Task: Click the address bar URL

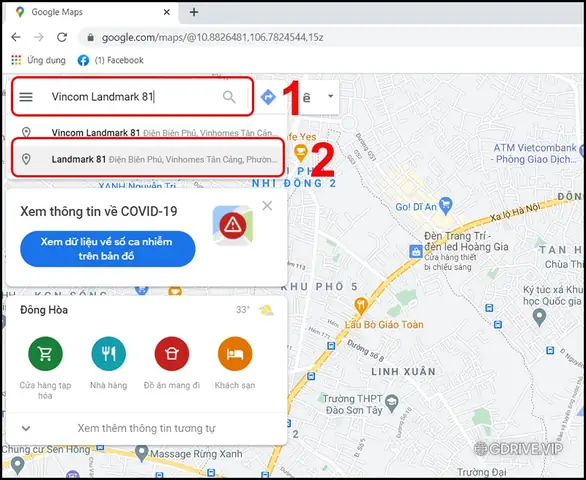Action: [213, 37]
